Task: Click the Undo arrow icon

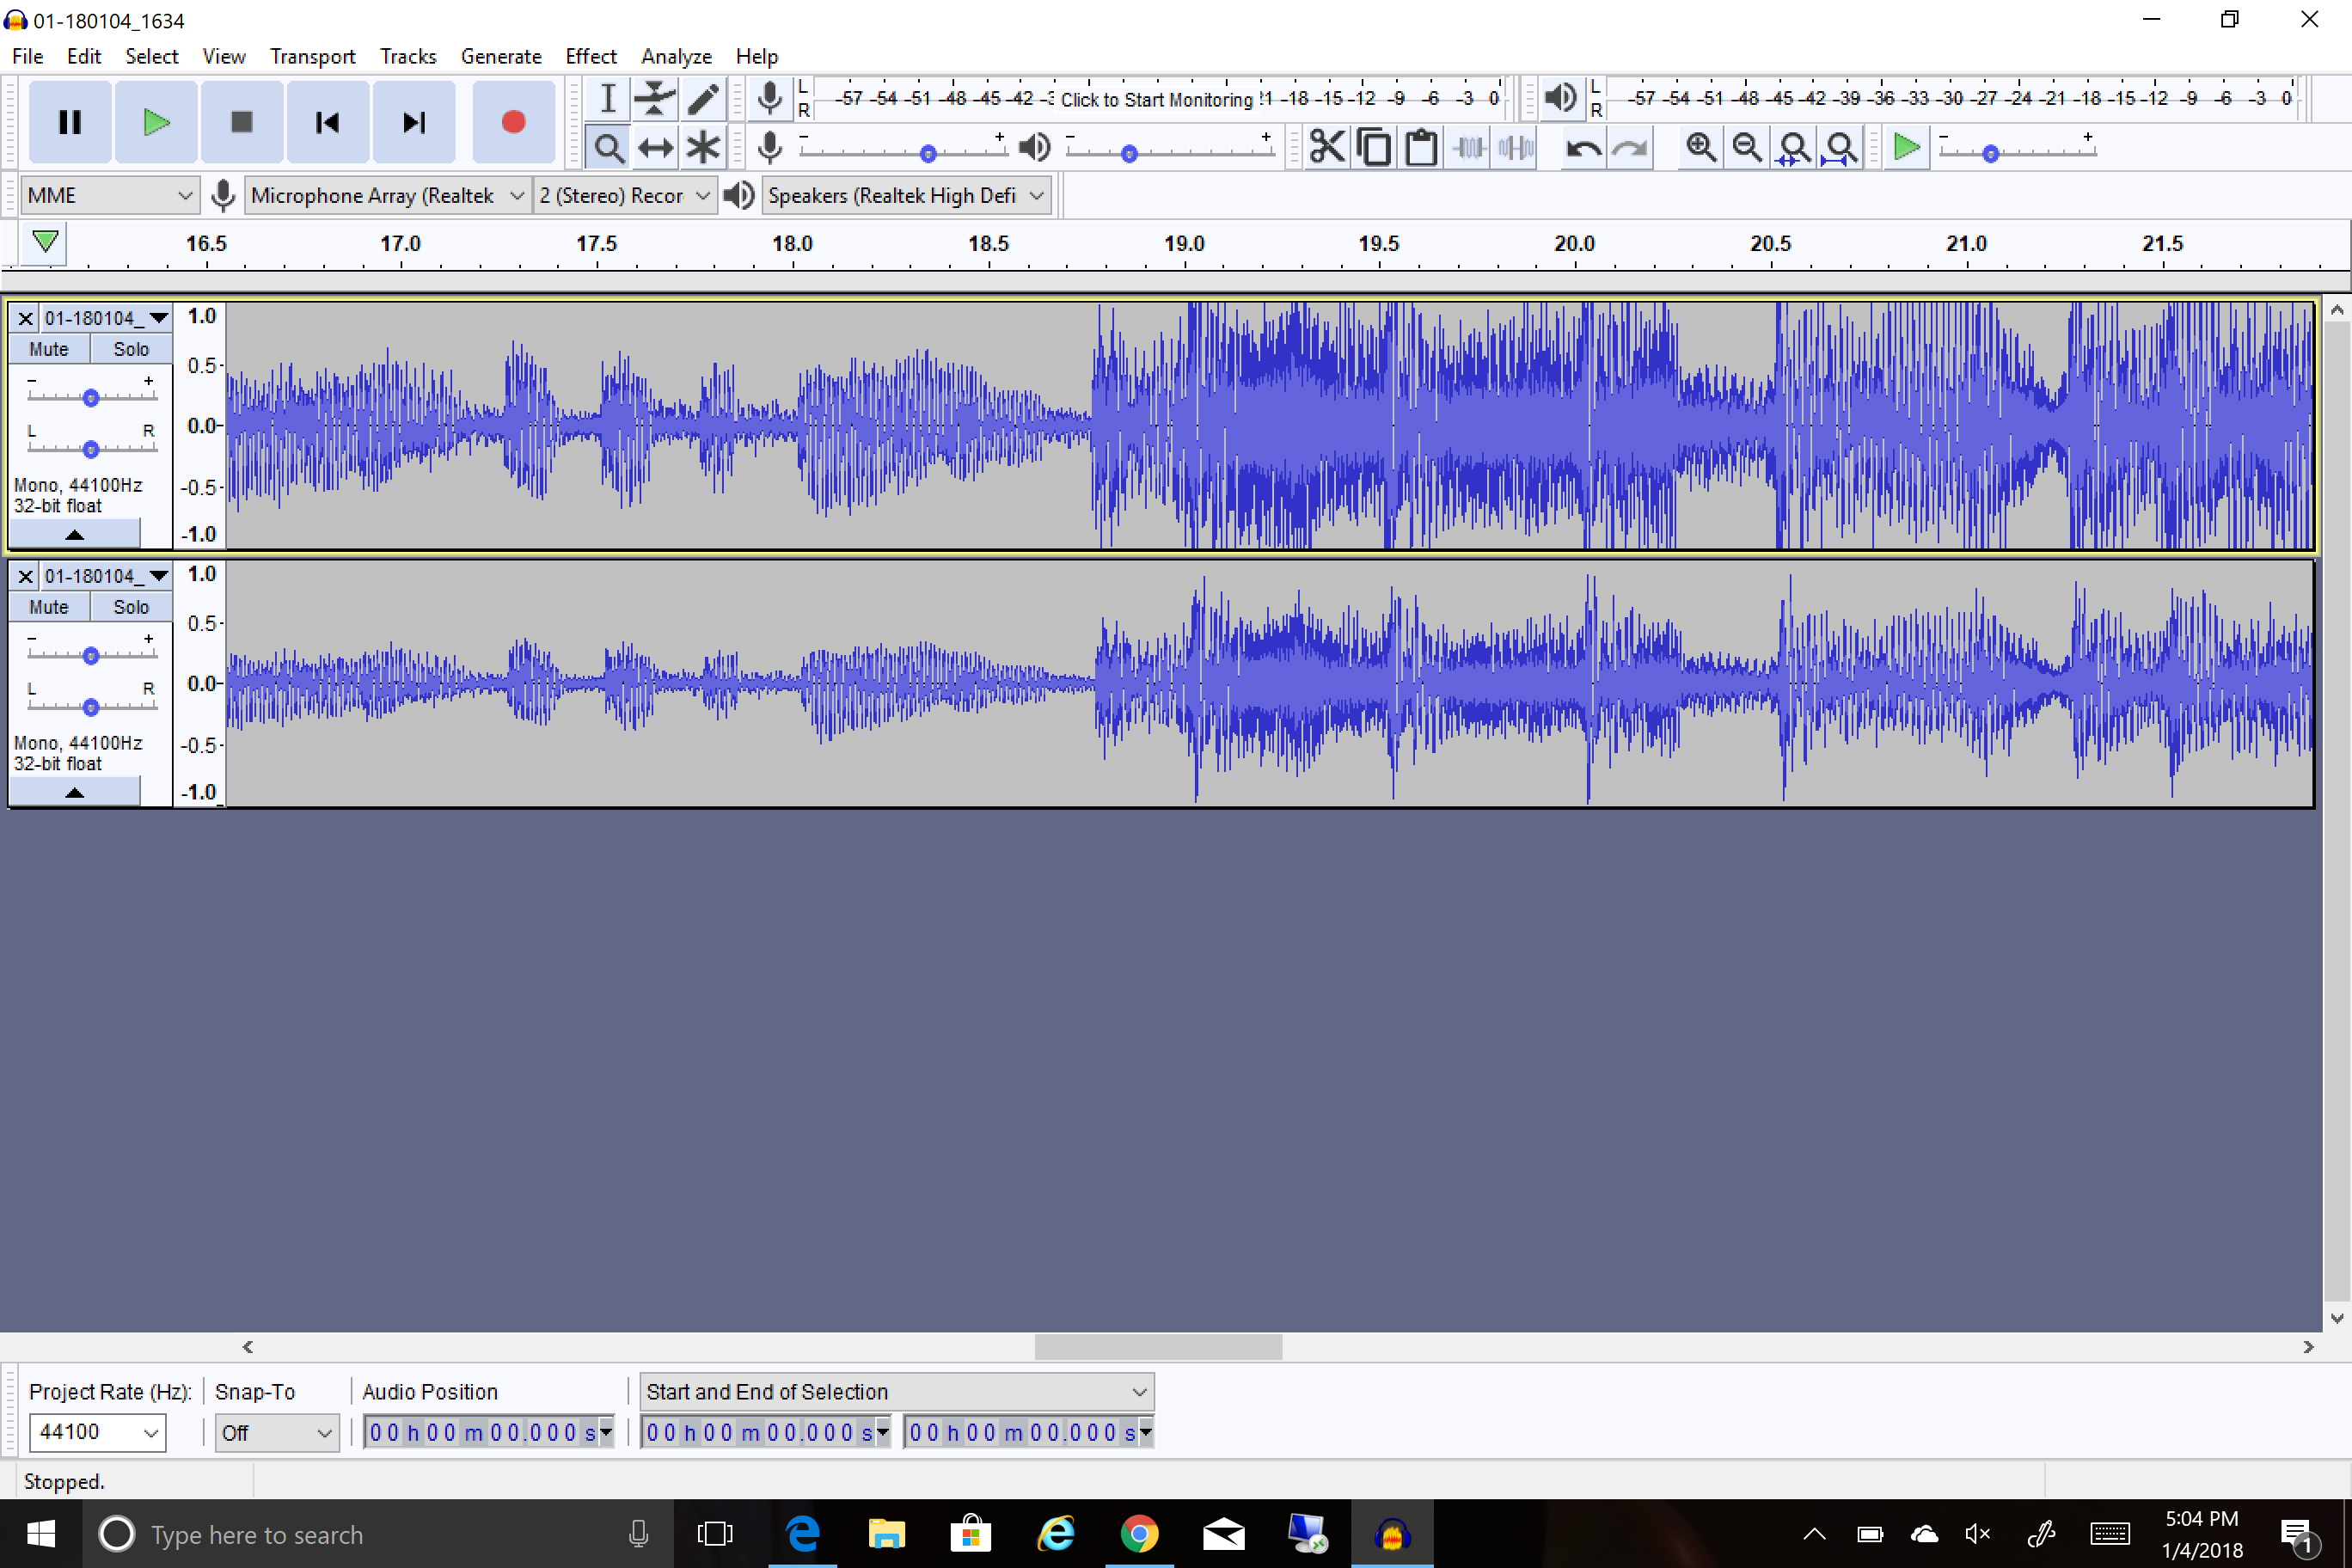Action: coord(1583,148)
